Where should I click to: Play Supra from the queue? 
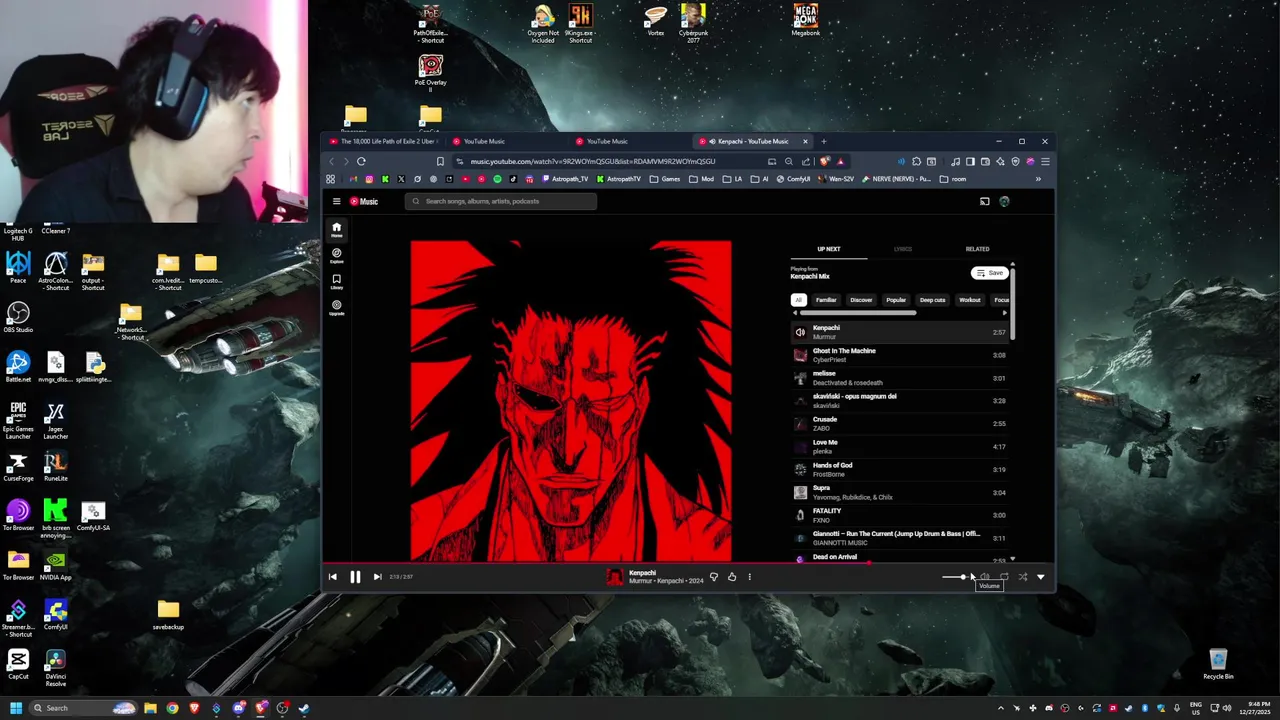coord(900,493)
